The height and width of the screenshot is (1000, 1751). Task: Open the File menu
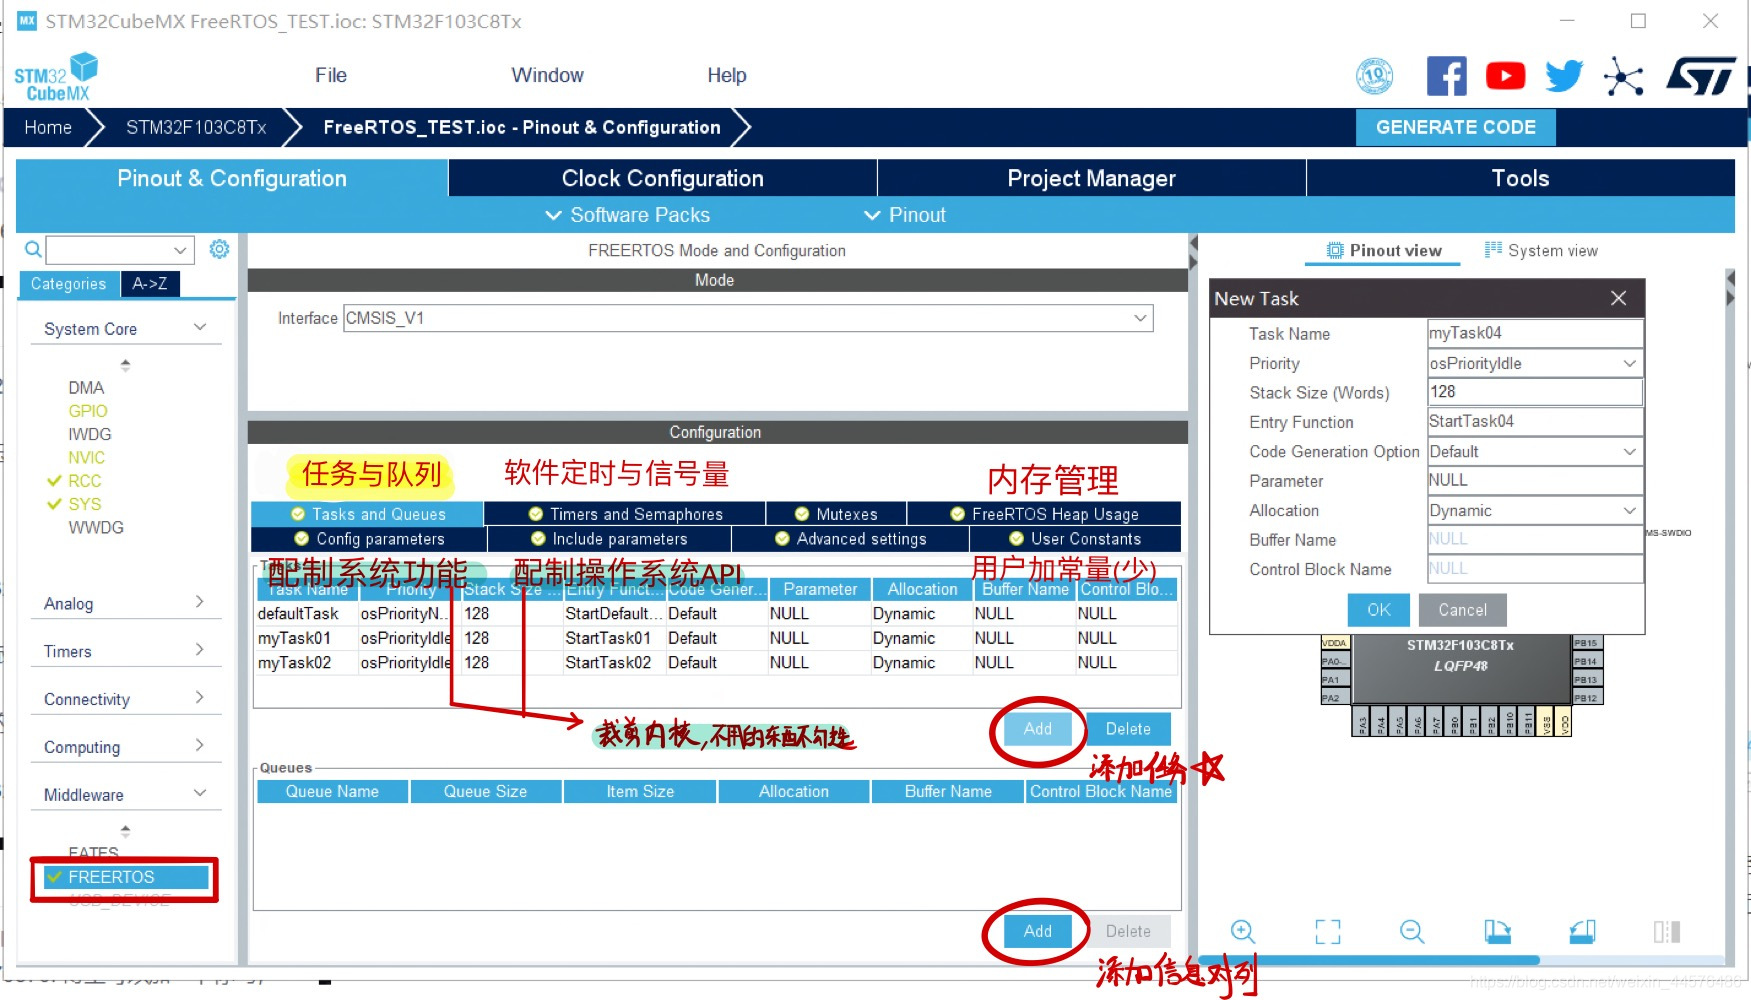point(331,75)
